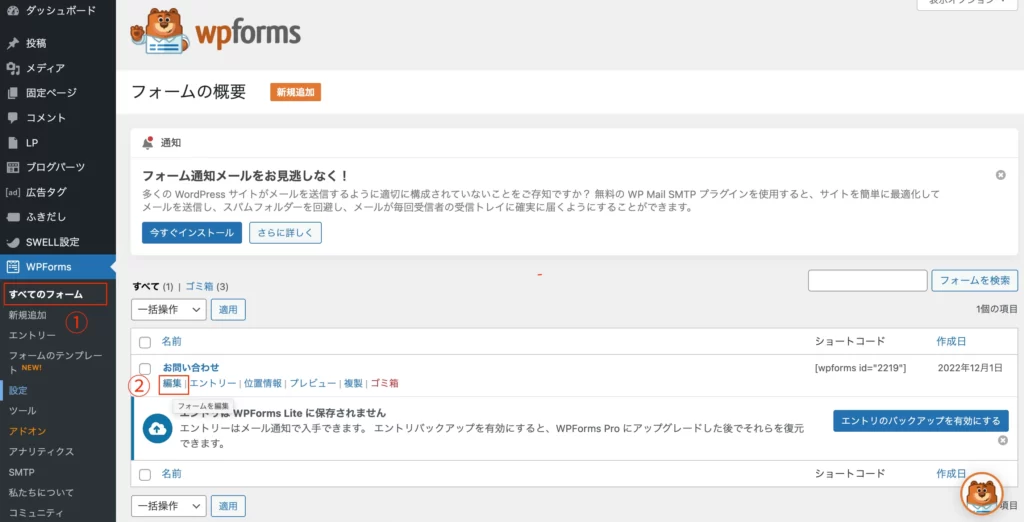1024x522 pixels.
Task: Click 複製 row action link
Action: pyautogui.click(x=353, y=383)
